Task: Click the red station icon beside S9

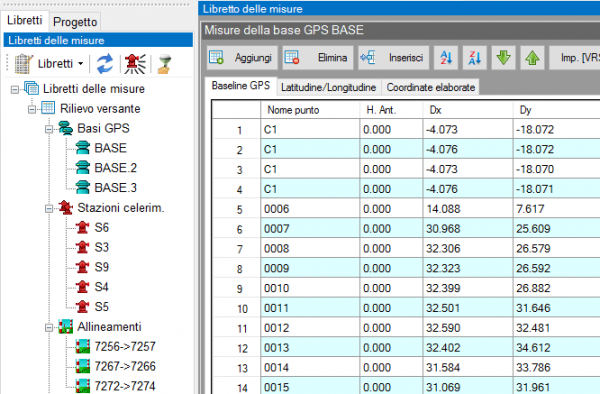Action: coord(83,267)
